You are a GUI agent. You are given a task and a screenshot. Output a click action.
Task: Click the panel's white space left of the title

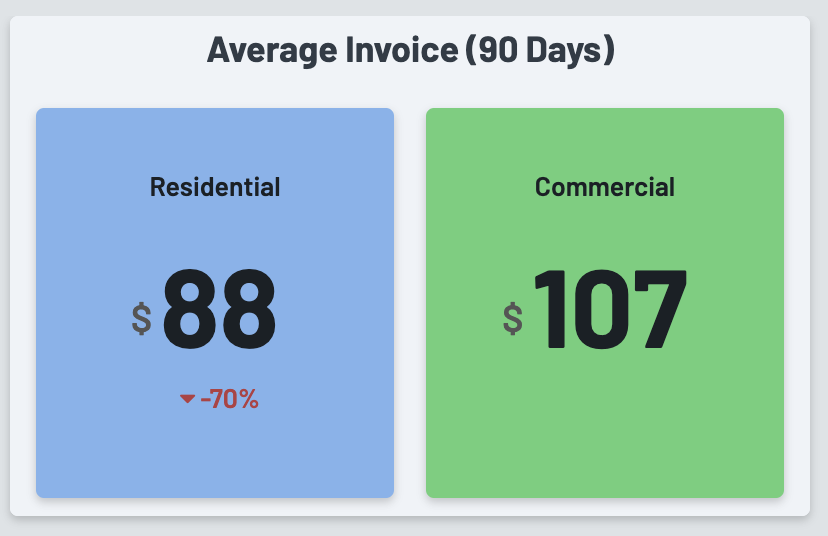pos(100,49)
